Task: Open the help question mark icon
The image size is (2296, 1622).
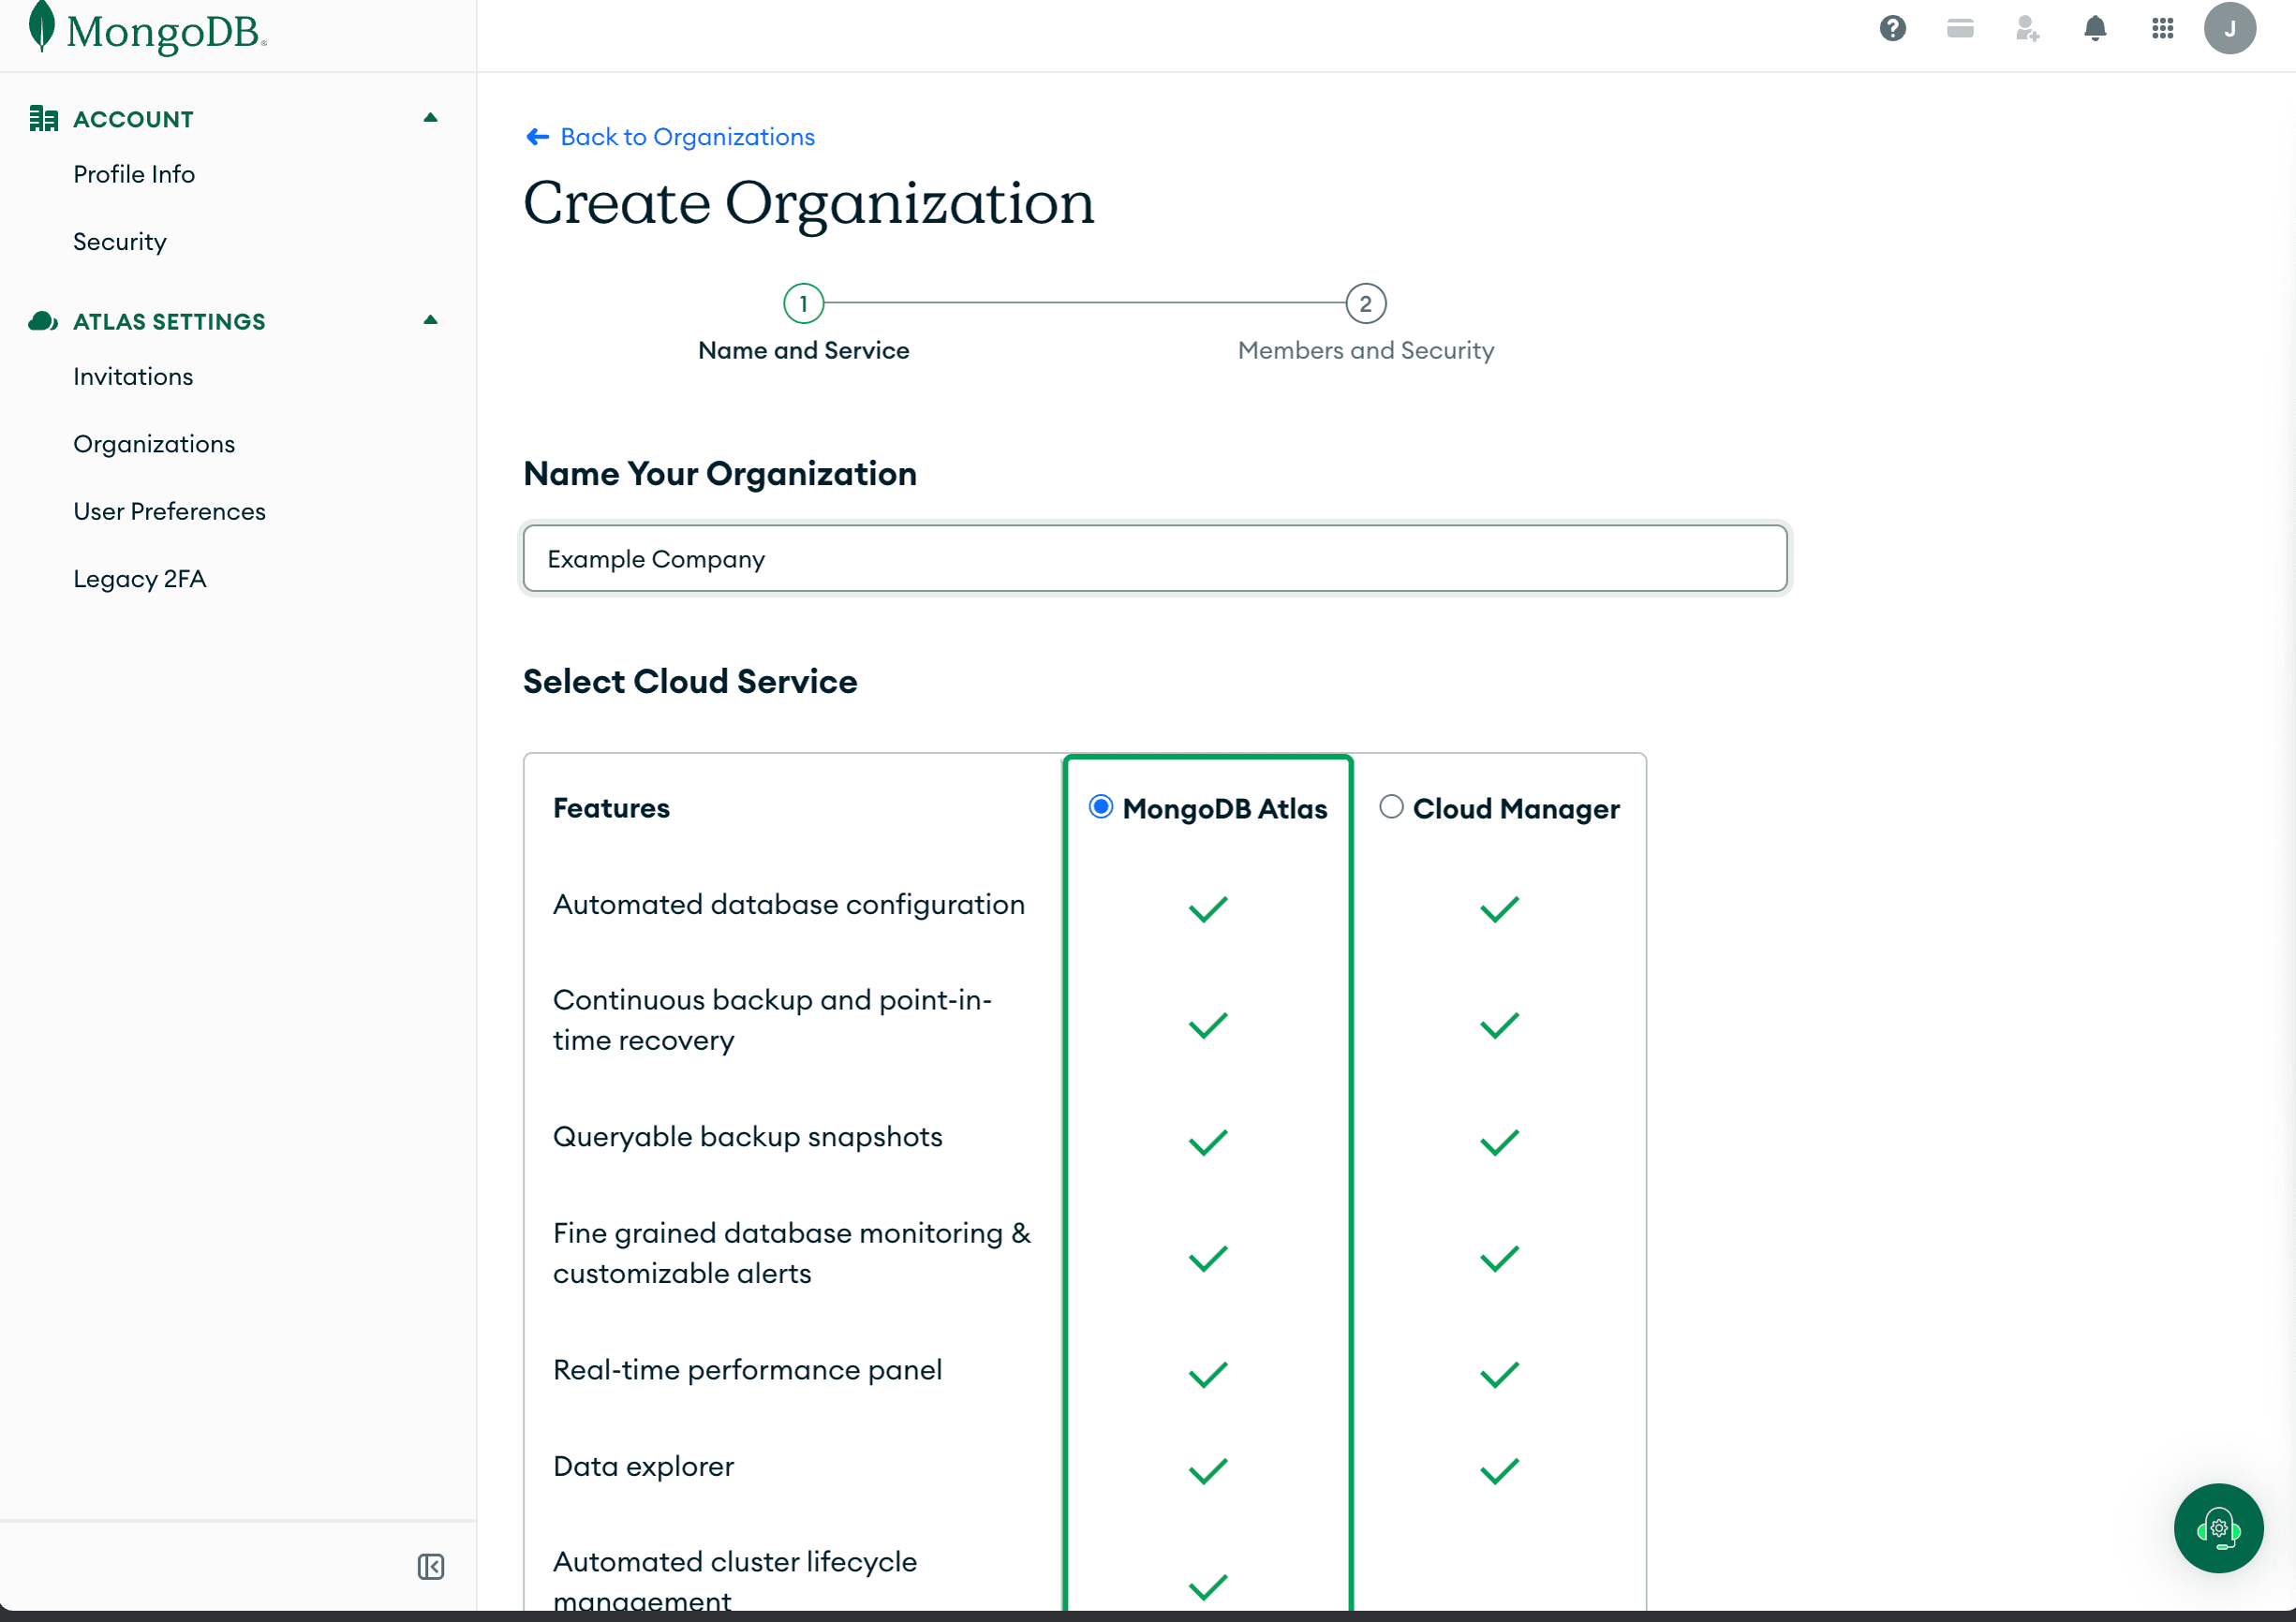Action: [x=1892, y=28]
